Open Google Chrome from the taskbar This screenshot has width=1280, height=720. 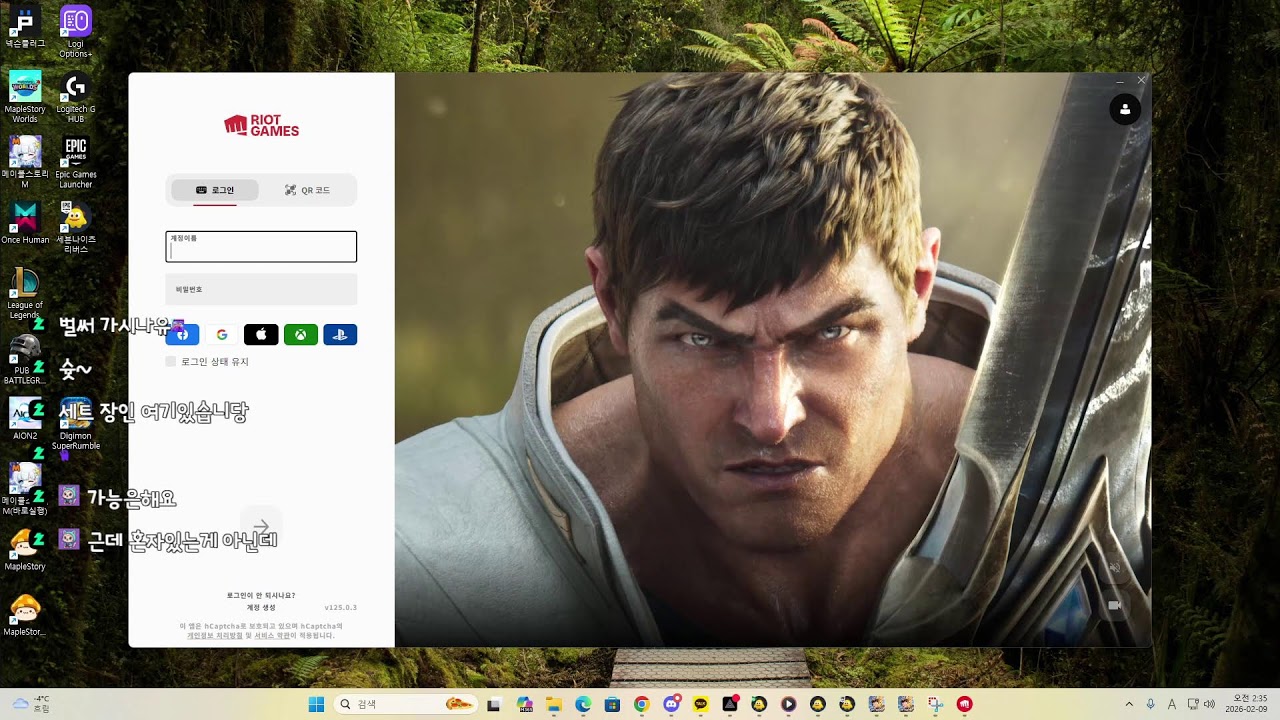click(x=641, y=704)
